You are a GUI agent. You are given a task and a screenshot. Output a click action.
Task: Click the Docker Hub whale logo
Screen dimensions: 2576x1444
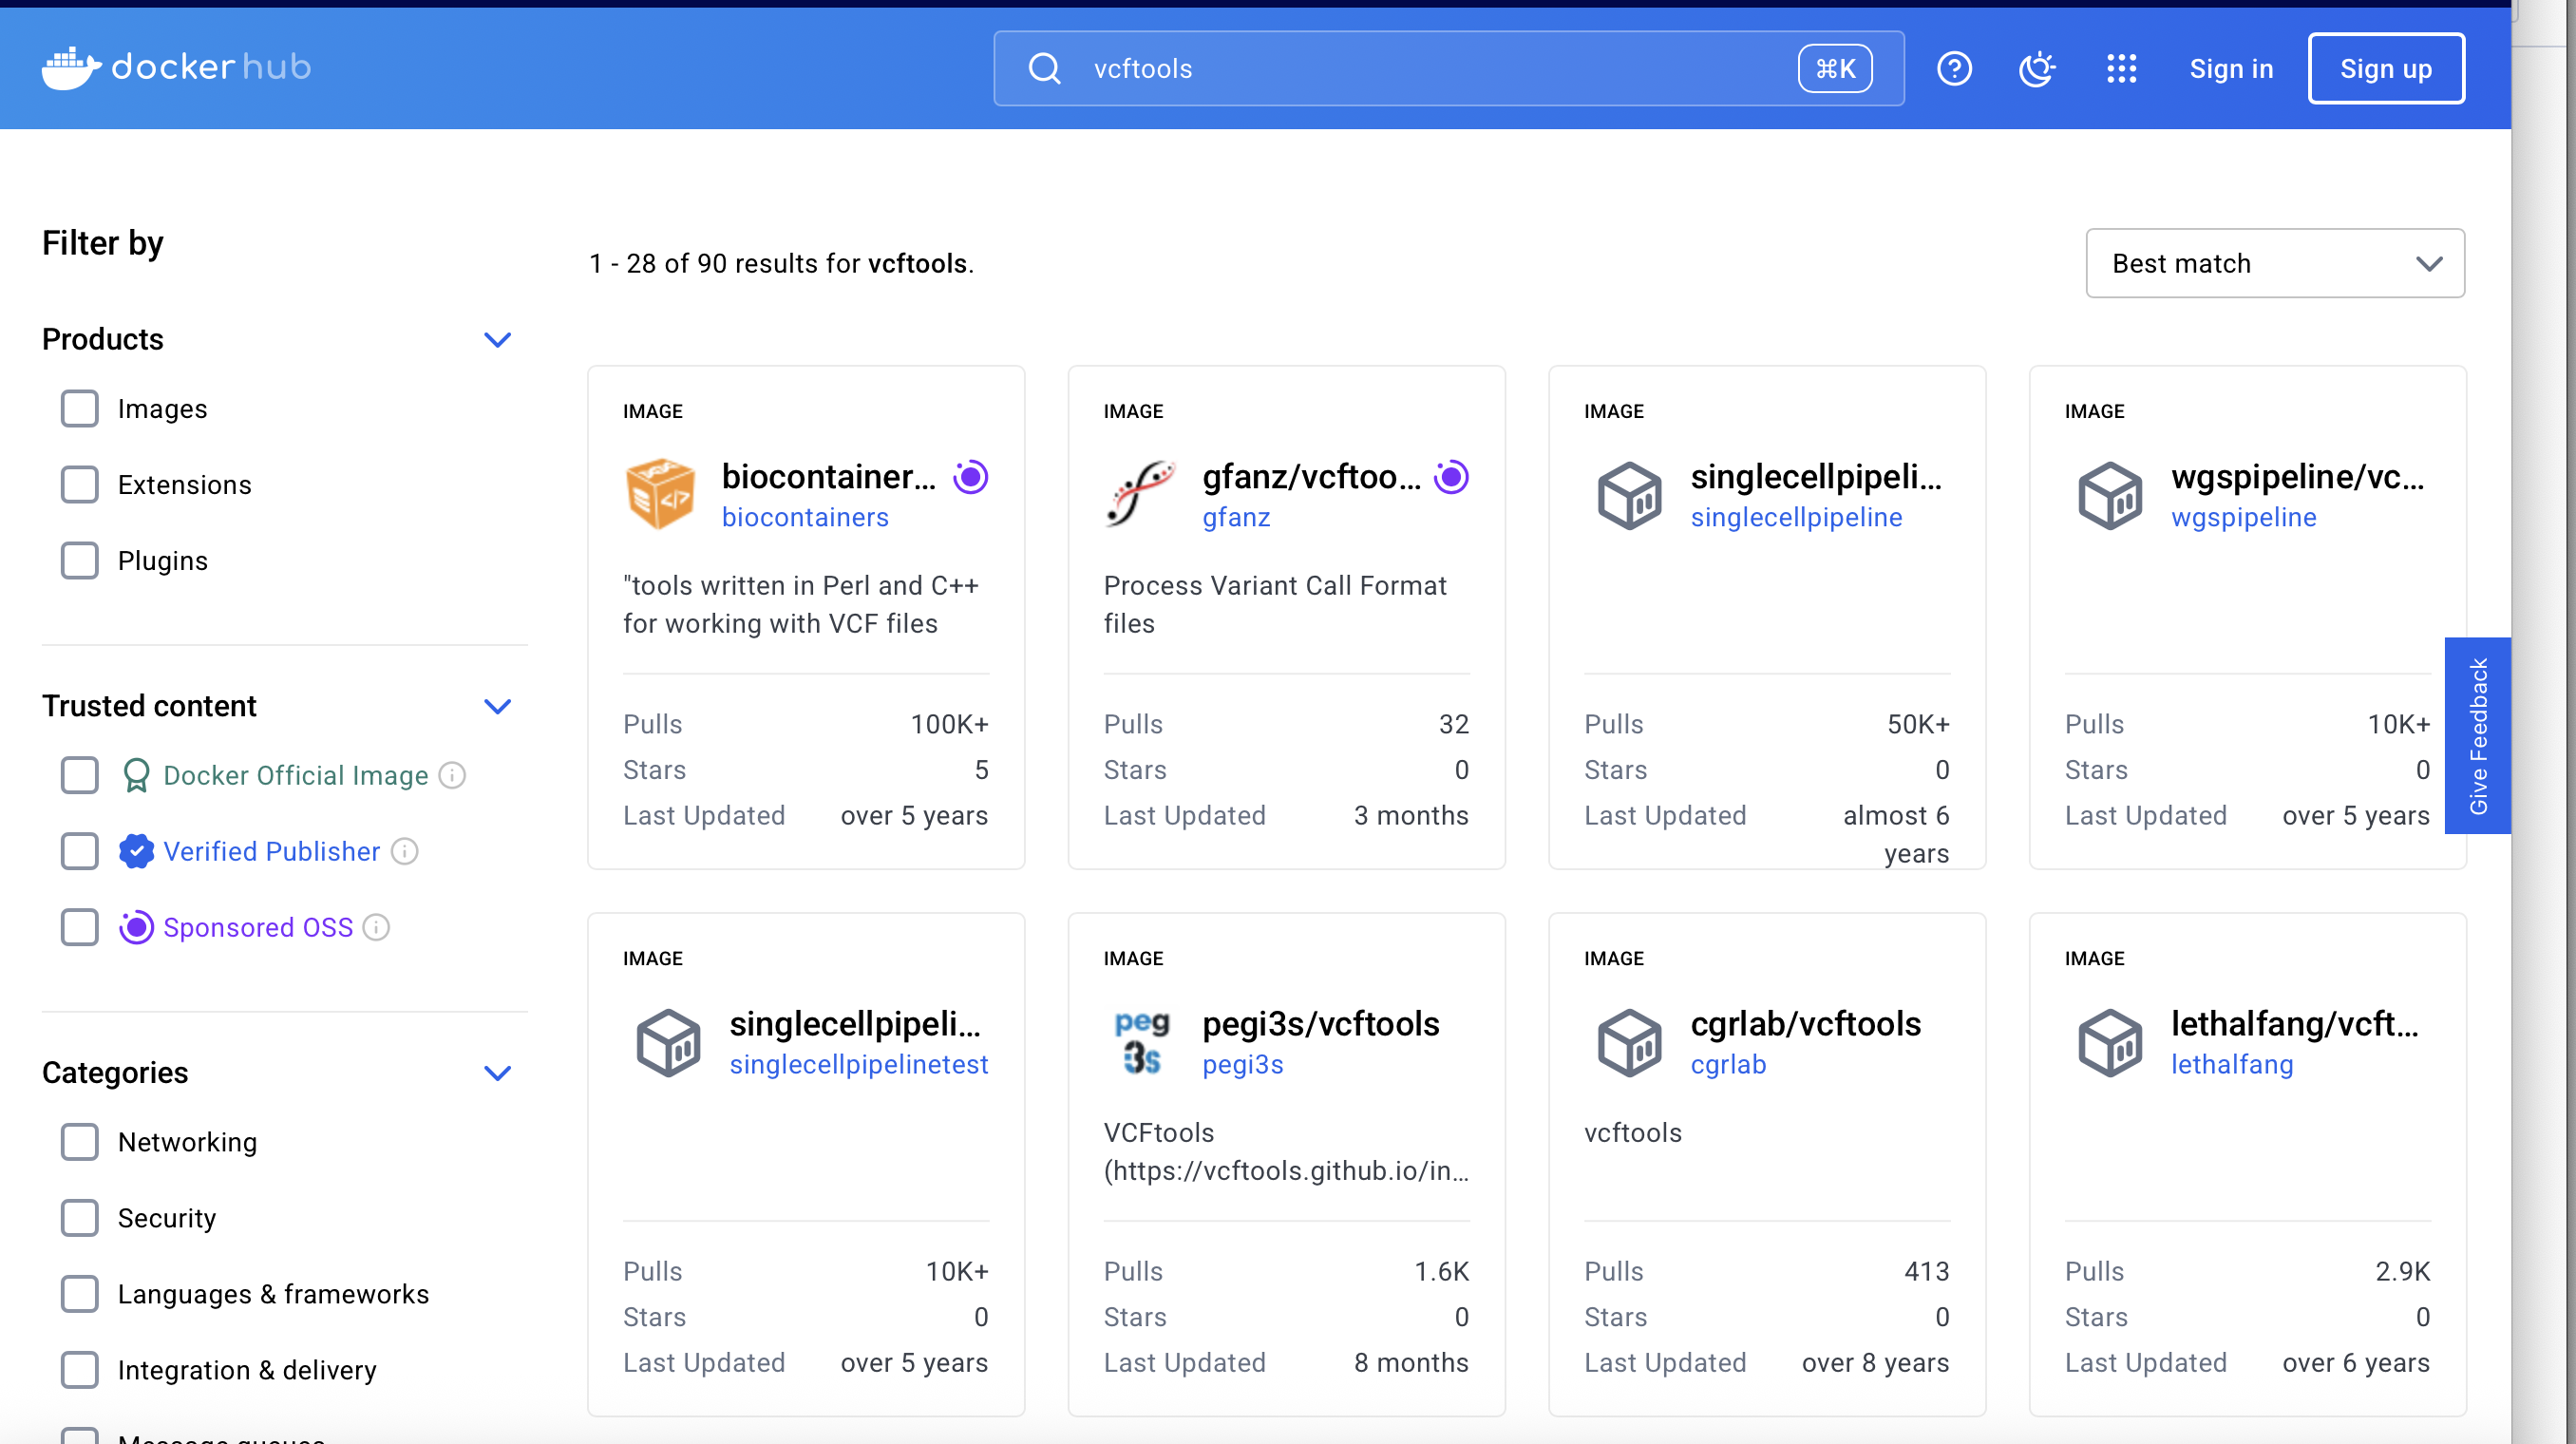pos(71,68)
